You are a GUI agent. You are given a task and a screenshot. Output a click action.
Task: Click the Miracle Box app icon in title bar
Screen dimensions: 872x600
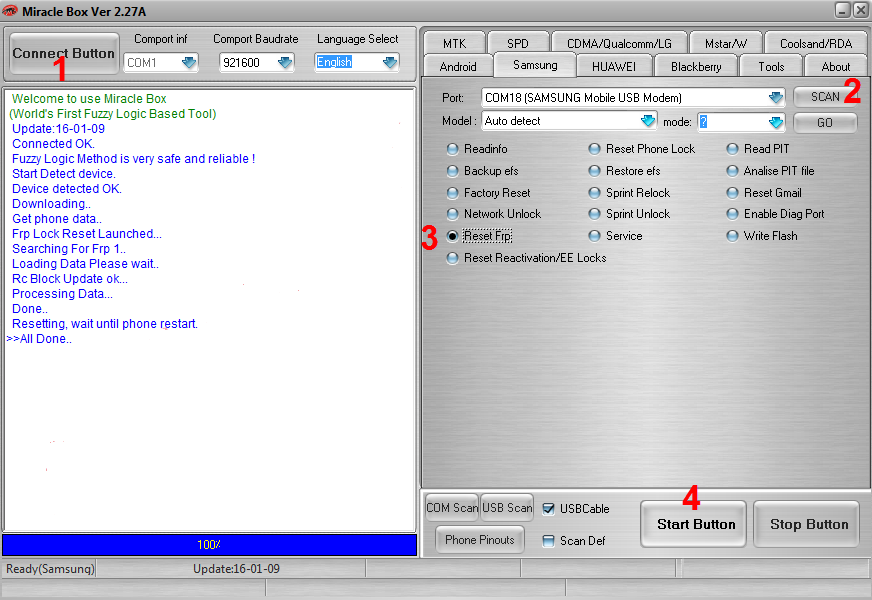[9, 11]
